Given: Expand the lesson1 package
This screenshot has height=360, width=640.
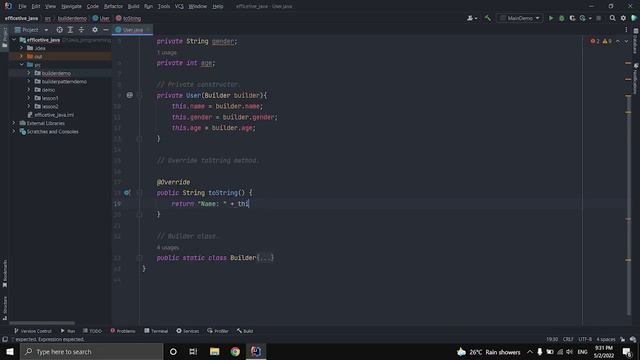Looking at the screenshot, I should [29, 98].
